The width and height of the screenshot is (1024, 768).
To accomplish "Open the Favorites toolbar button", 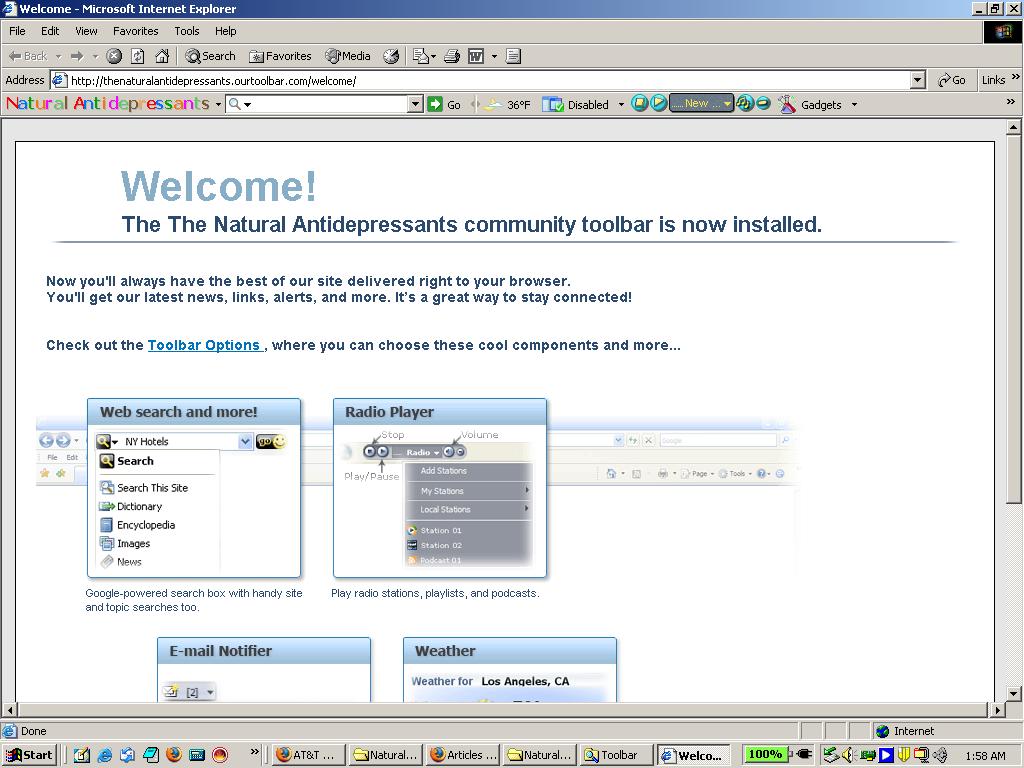I will tap(281, 56).
